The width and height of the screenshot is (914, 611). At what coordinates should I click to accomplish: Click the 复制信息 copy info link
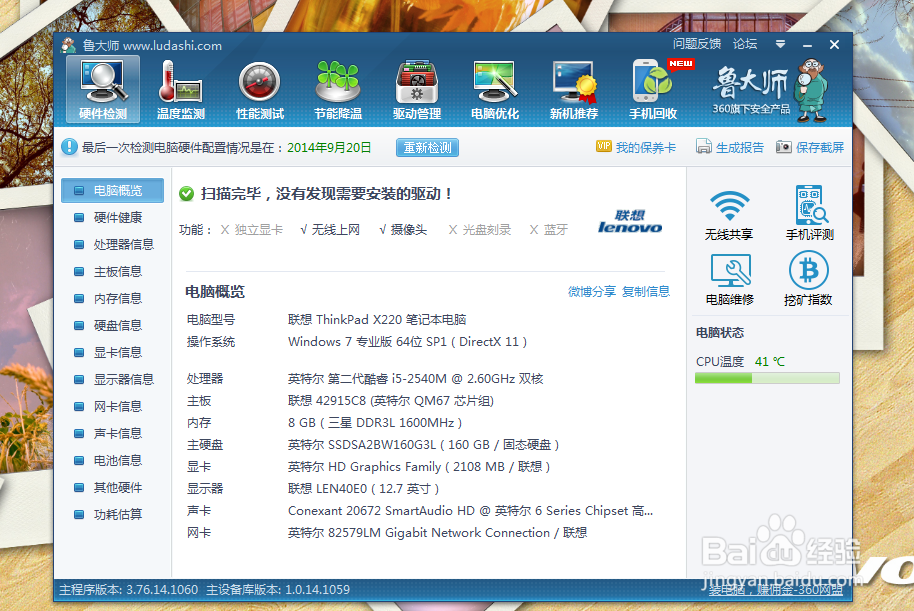pos(646,292)
